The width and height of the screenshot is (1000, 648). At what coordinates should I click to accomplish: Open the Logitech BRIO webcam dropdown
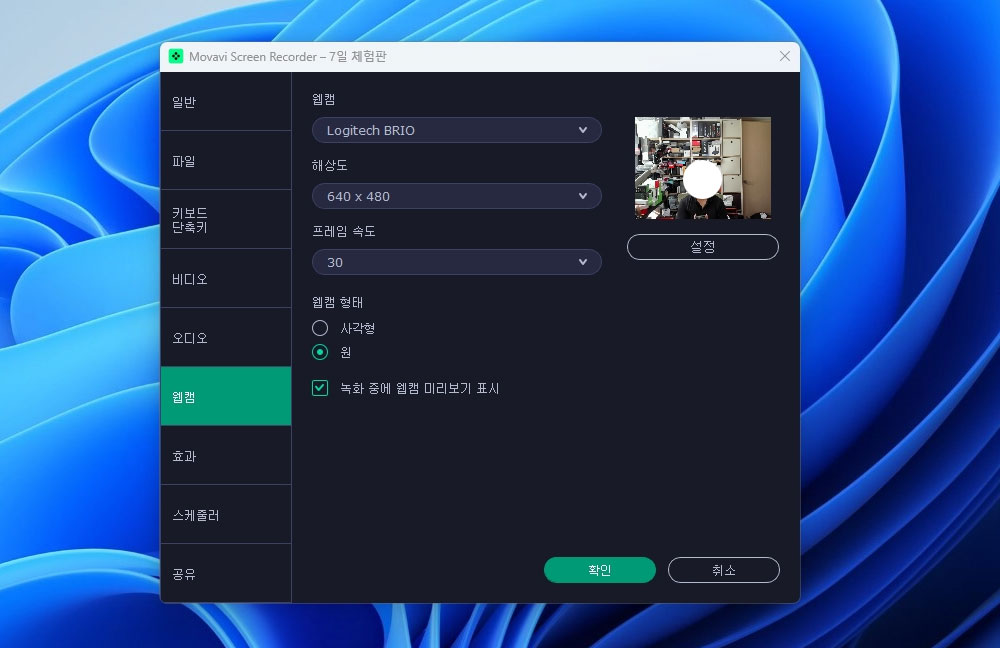click(x=457, y=130)
